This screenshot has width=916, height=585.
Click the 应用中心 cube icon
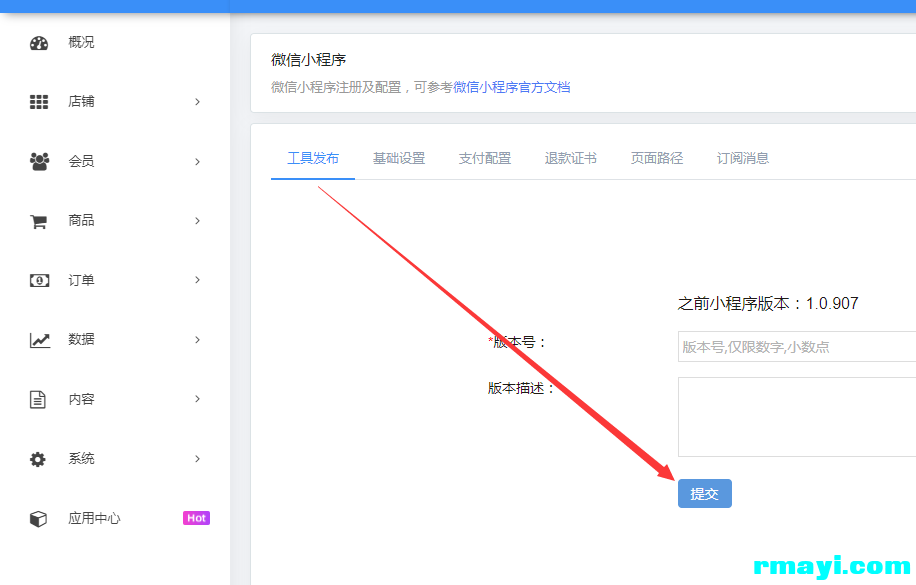click(39, 518)
